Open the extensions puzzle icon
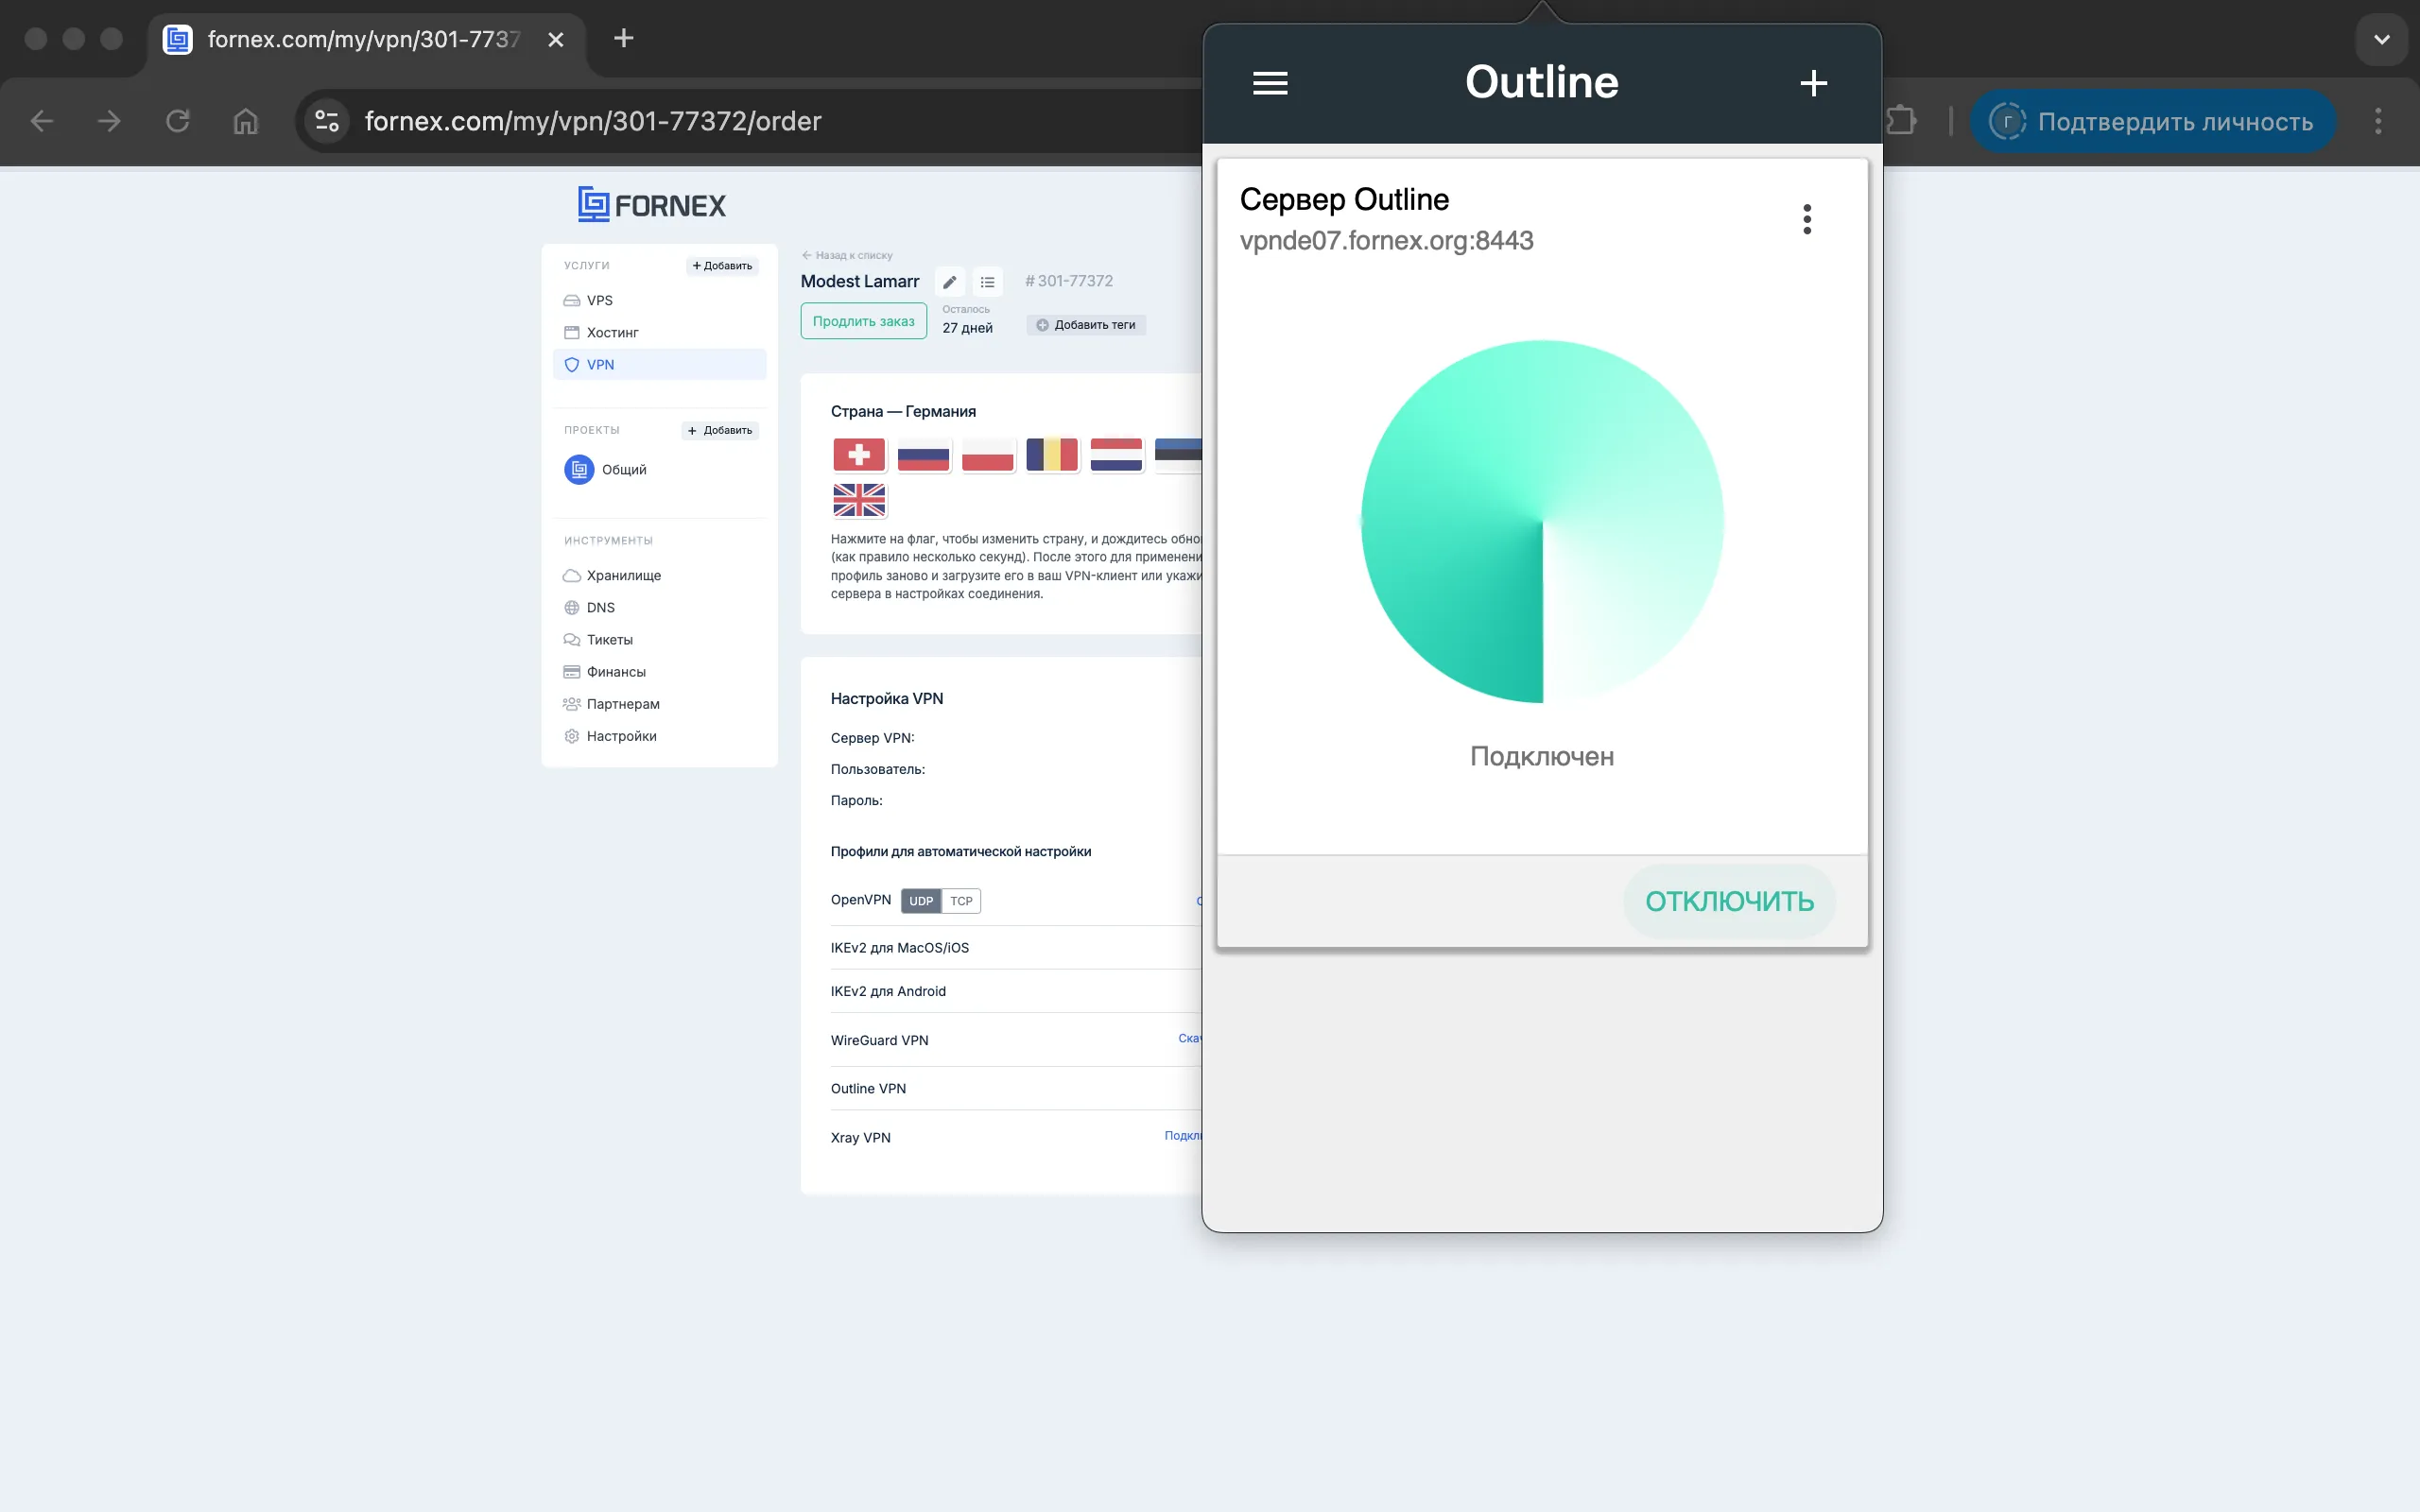Screen dimensions: 2420x1512 (x=1900, y=121)
